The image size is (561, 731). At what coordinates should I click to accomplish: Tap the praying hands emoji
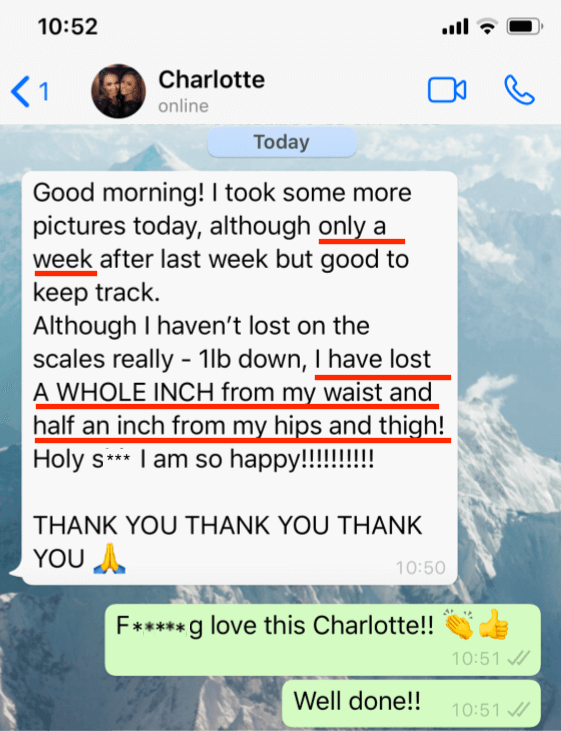110,558
